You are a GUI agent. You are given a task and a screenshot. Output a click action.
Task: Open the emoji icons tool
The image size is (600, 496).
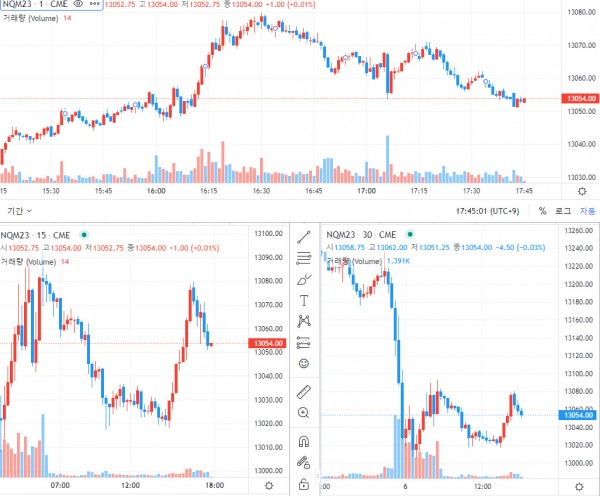(x=304, y=363)
